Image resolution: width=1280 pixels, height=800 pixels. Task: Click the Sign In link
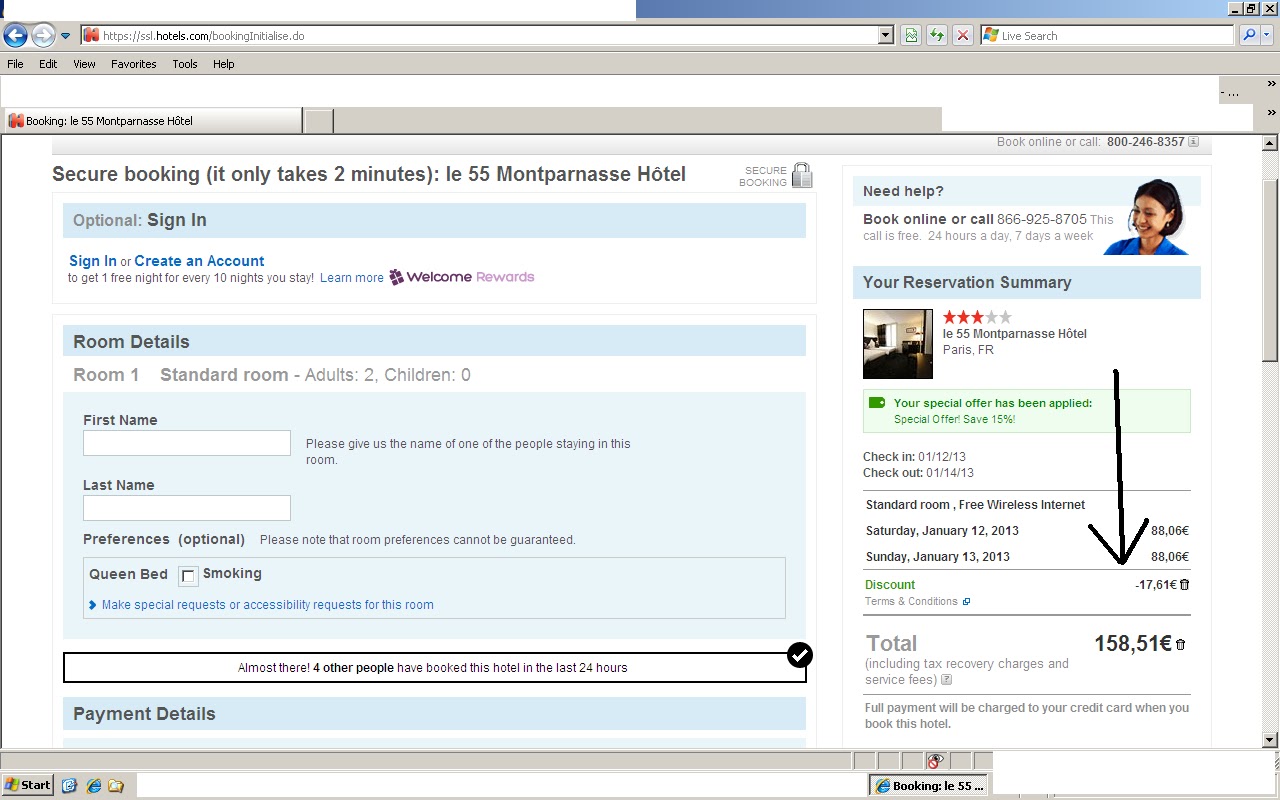pos(93,261)
